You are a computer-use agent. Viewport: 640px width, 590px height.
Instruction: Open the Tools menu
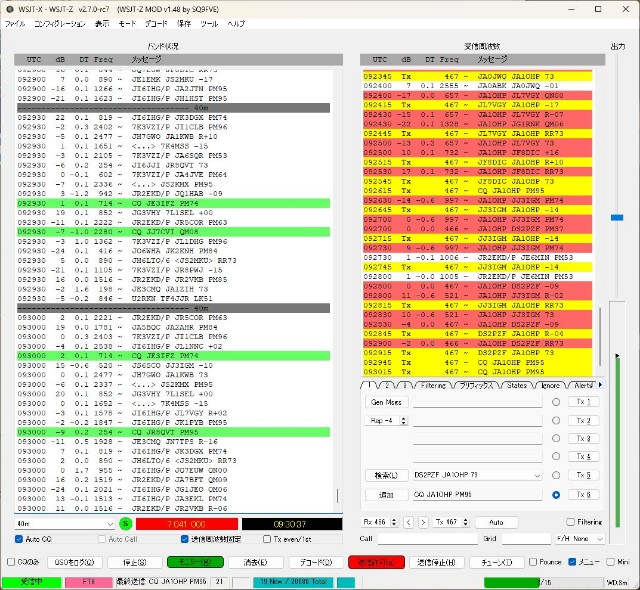209,24
